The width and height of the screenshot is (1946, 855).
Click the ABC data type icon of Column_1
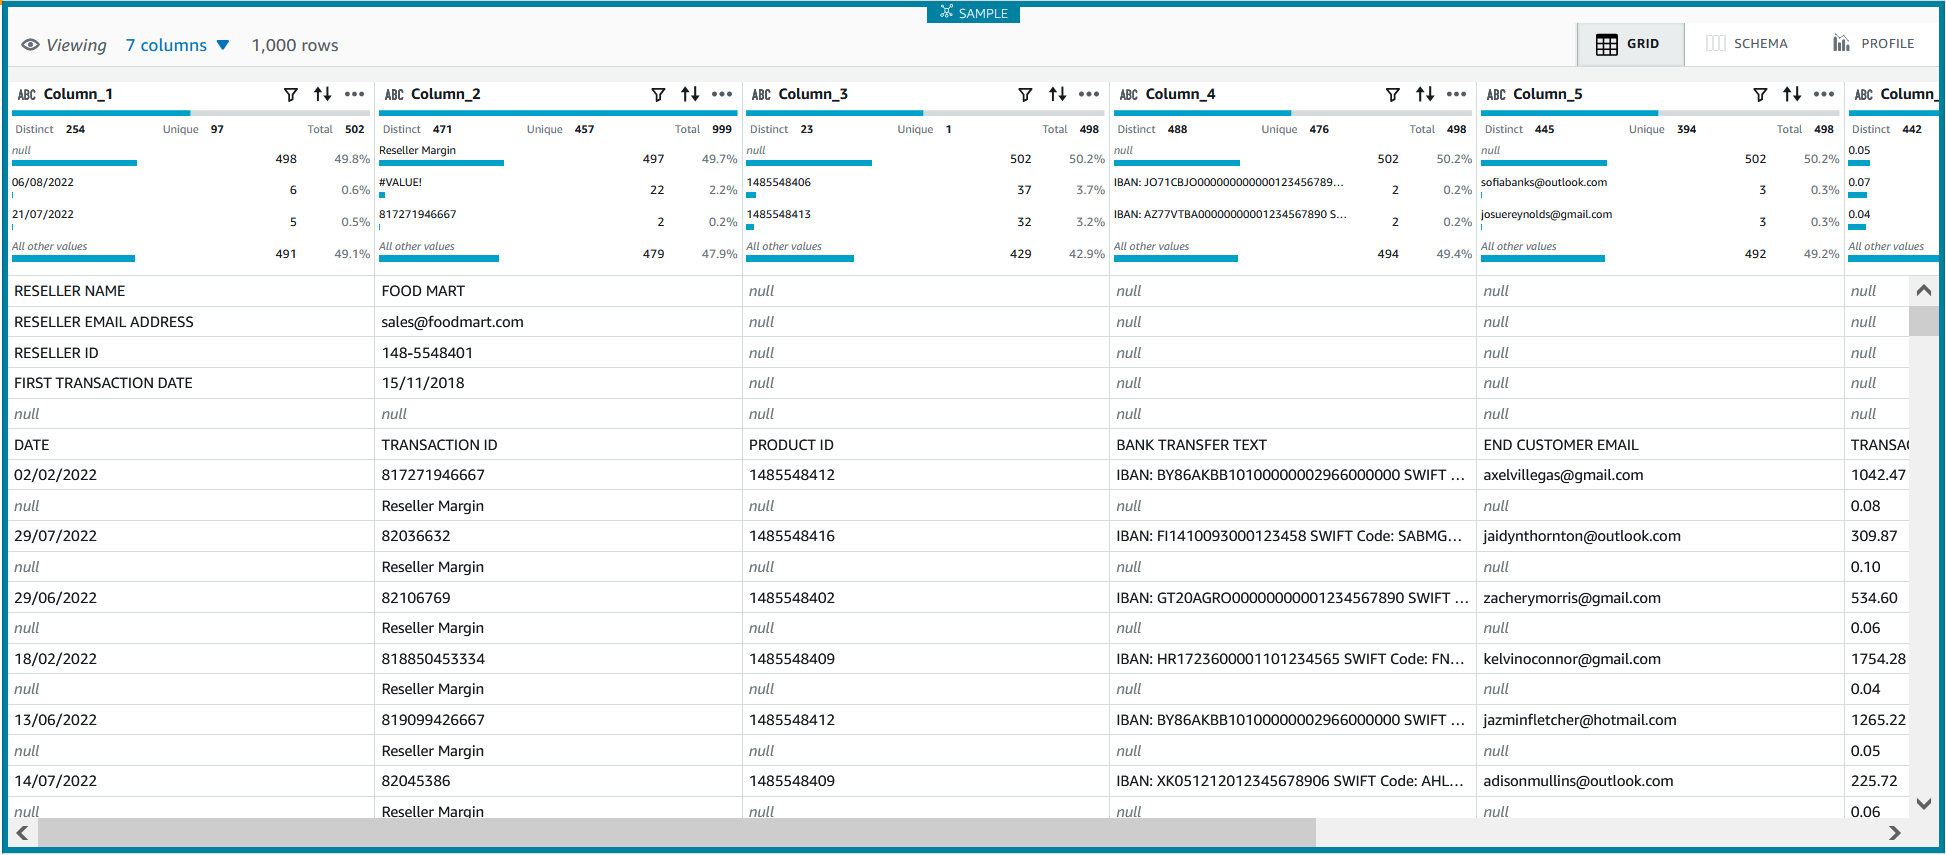pos(27,94)
